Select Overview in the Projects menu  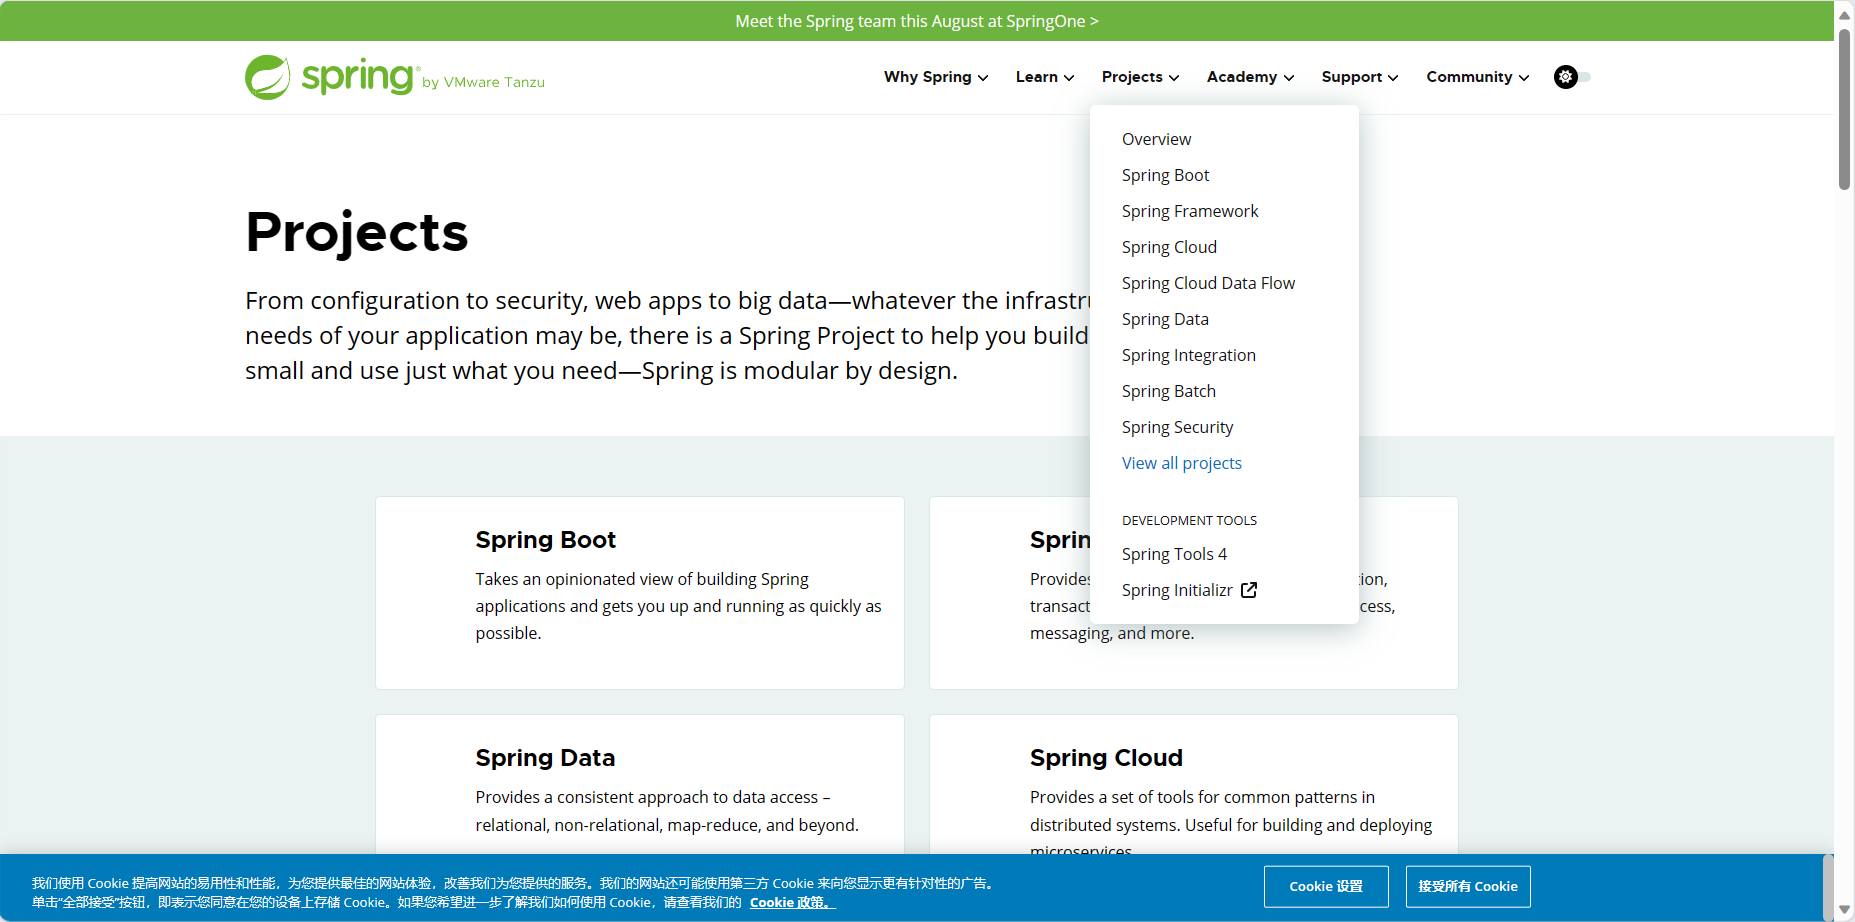(1156, 139)
